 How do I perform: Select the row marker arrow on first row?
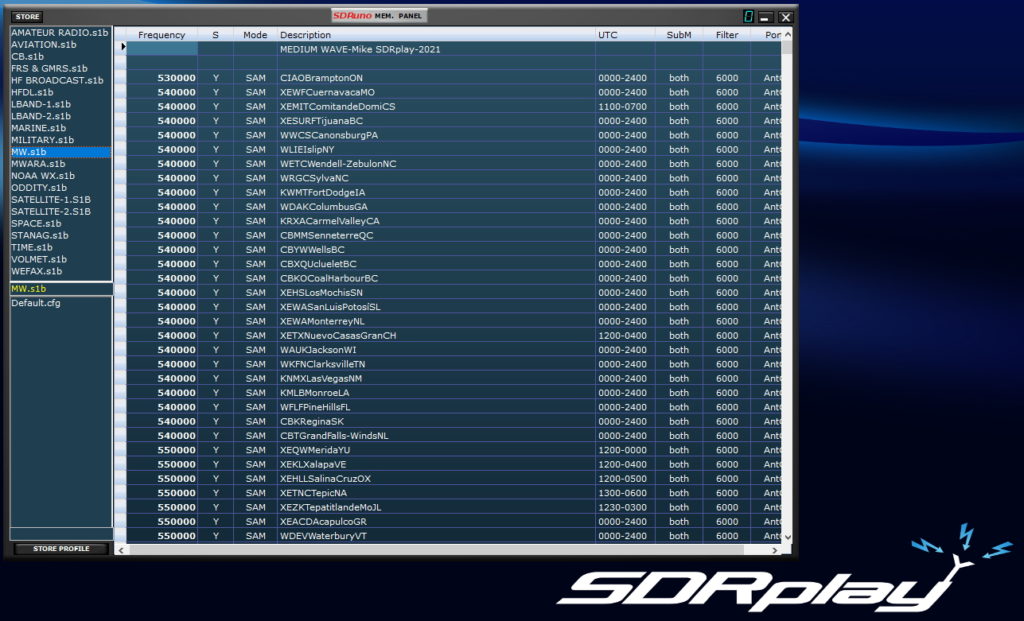pyautogui.click(x=121, y=47)
